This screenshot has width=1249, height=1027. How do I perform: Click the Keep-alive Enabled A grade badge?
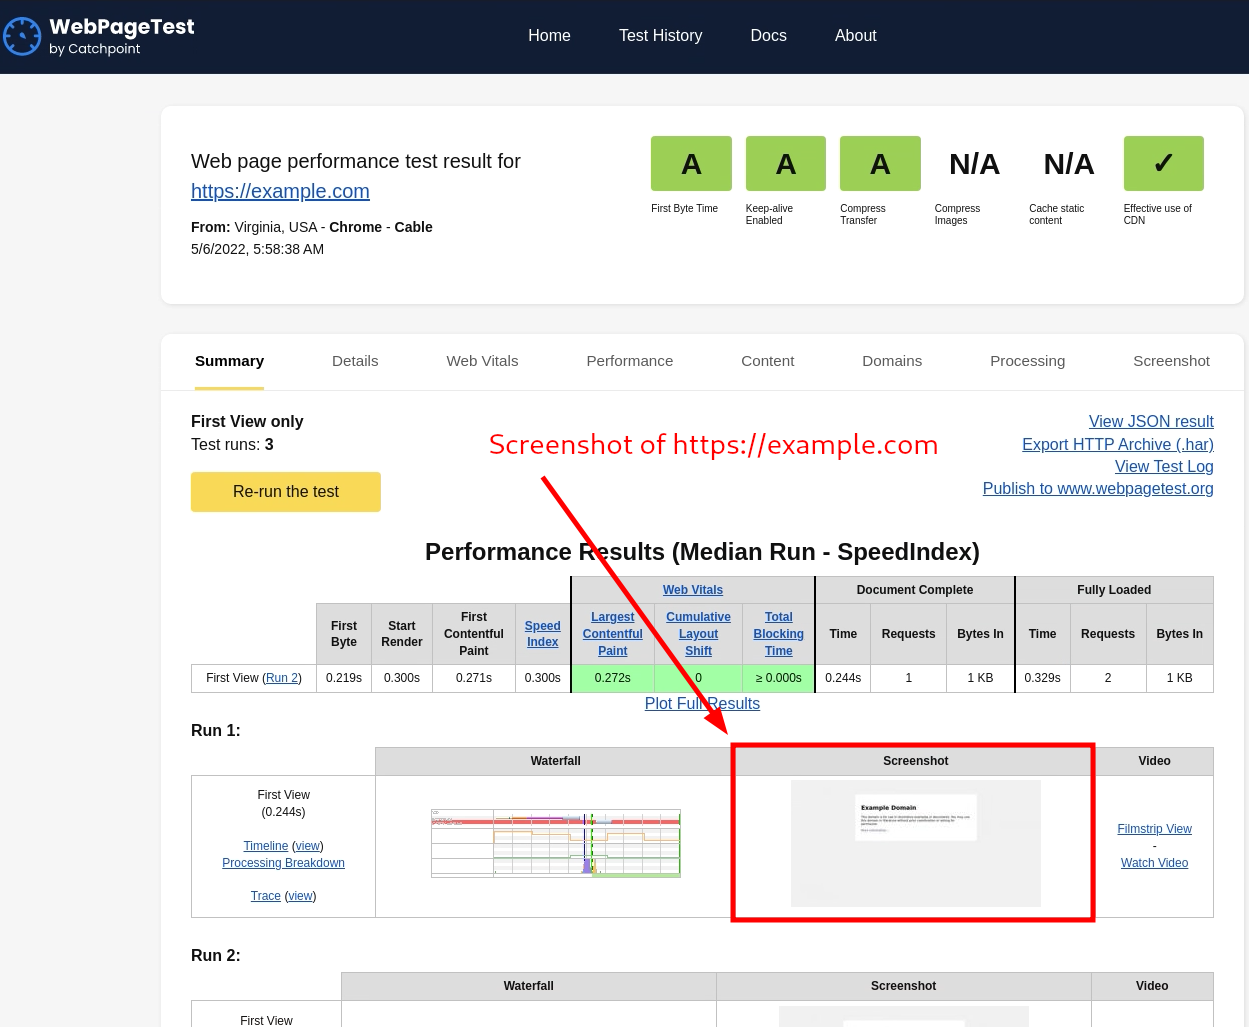(x=785, y=163)
